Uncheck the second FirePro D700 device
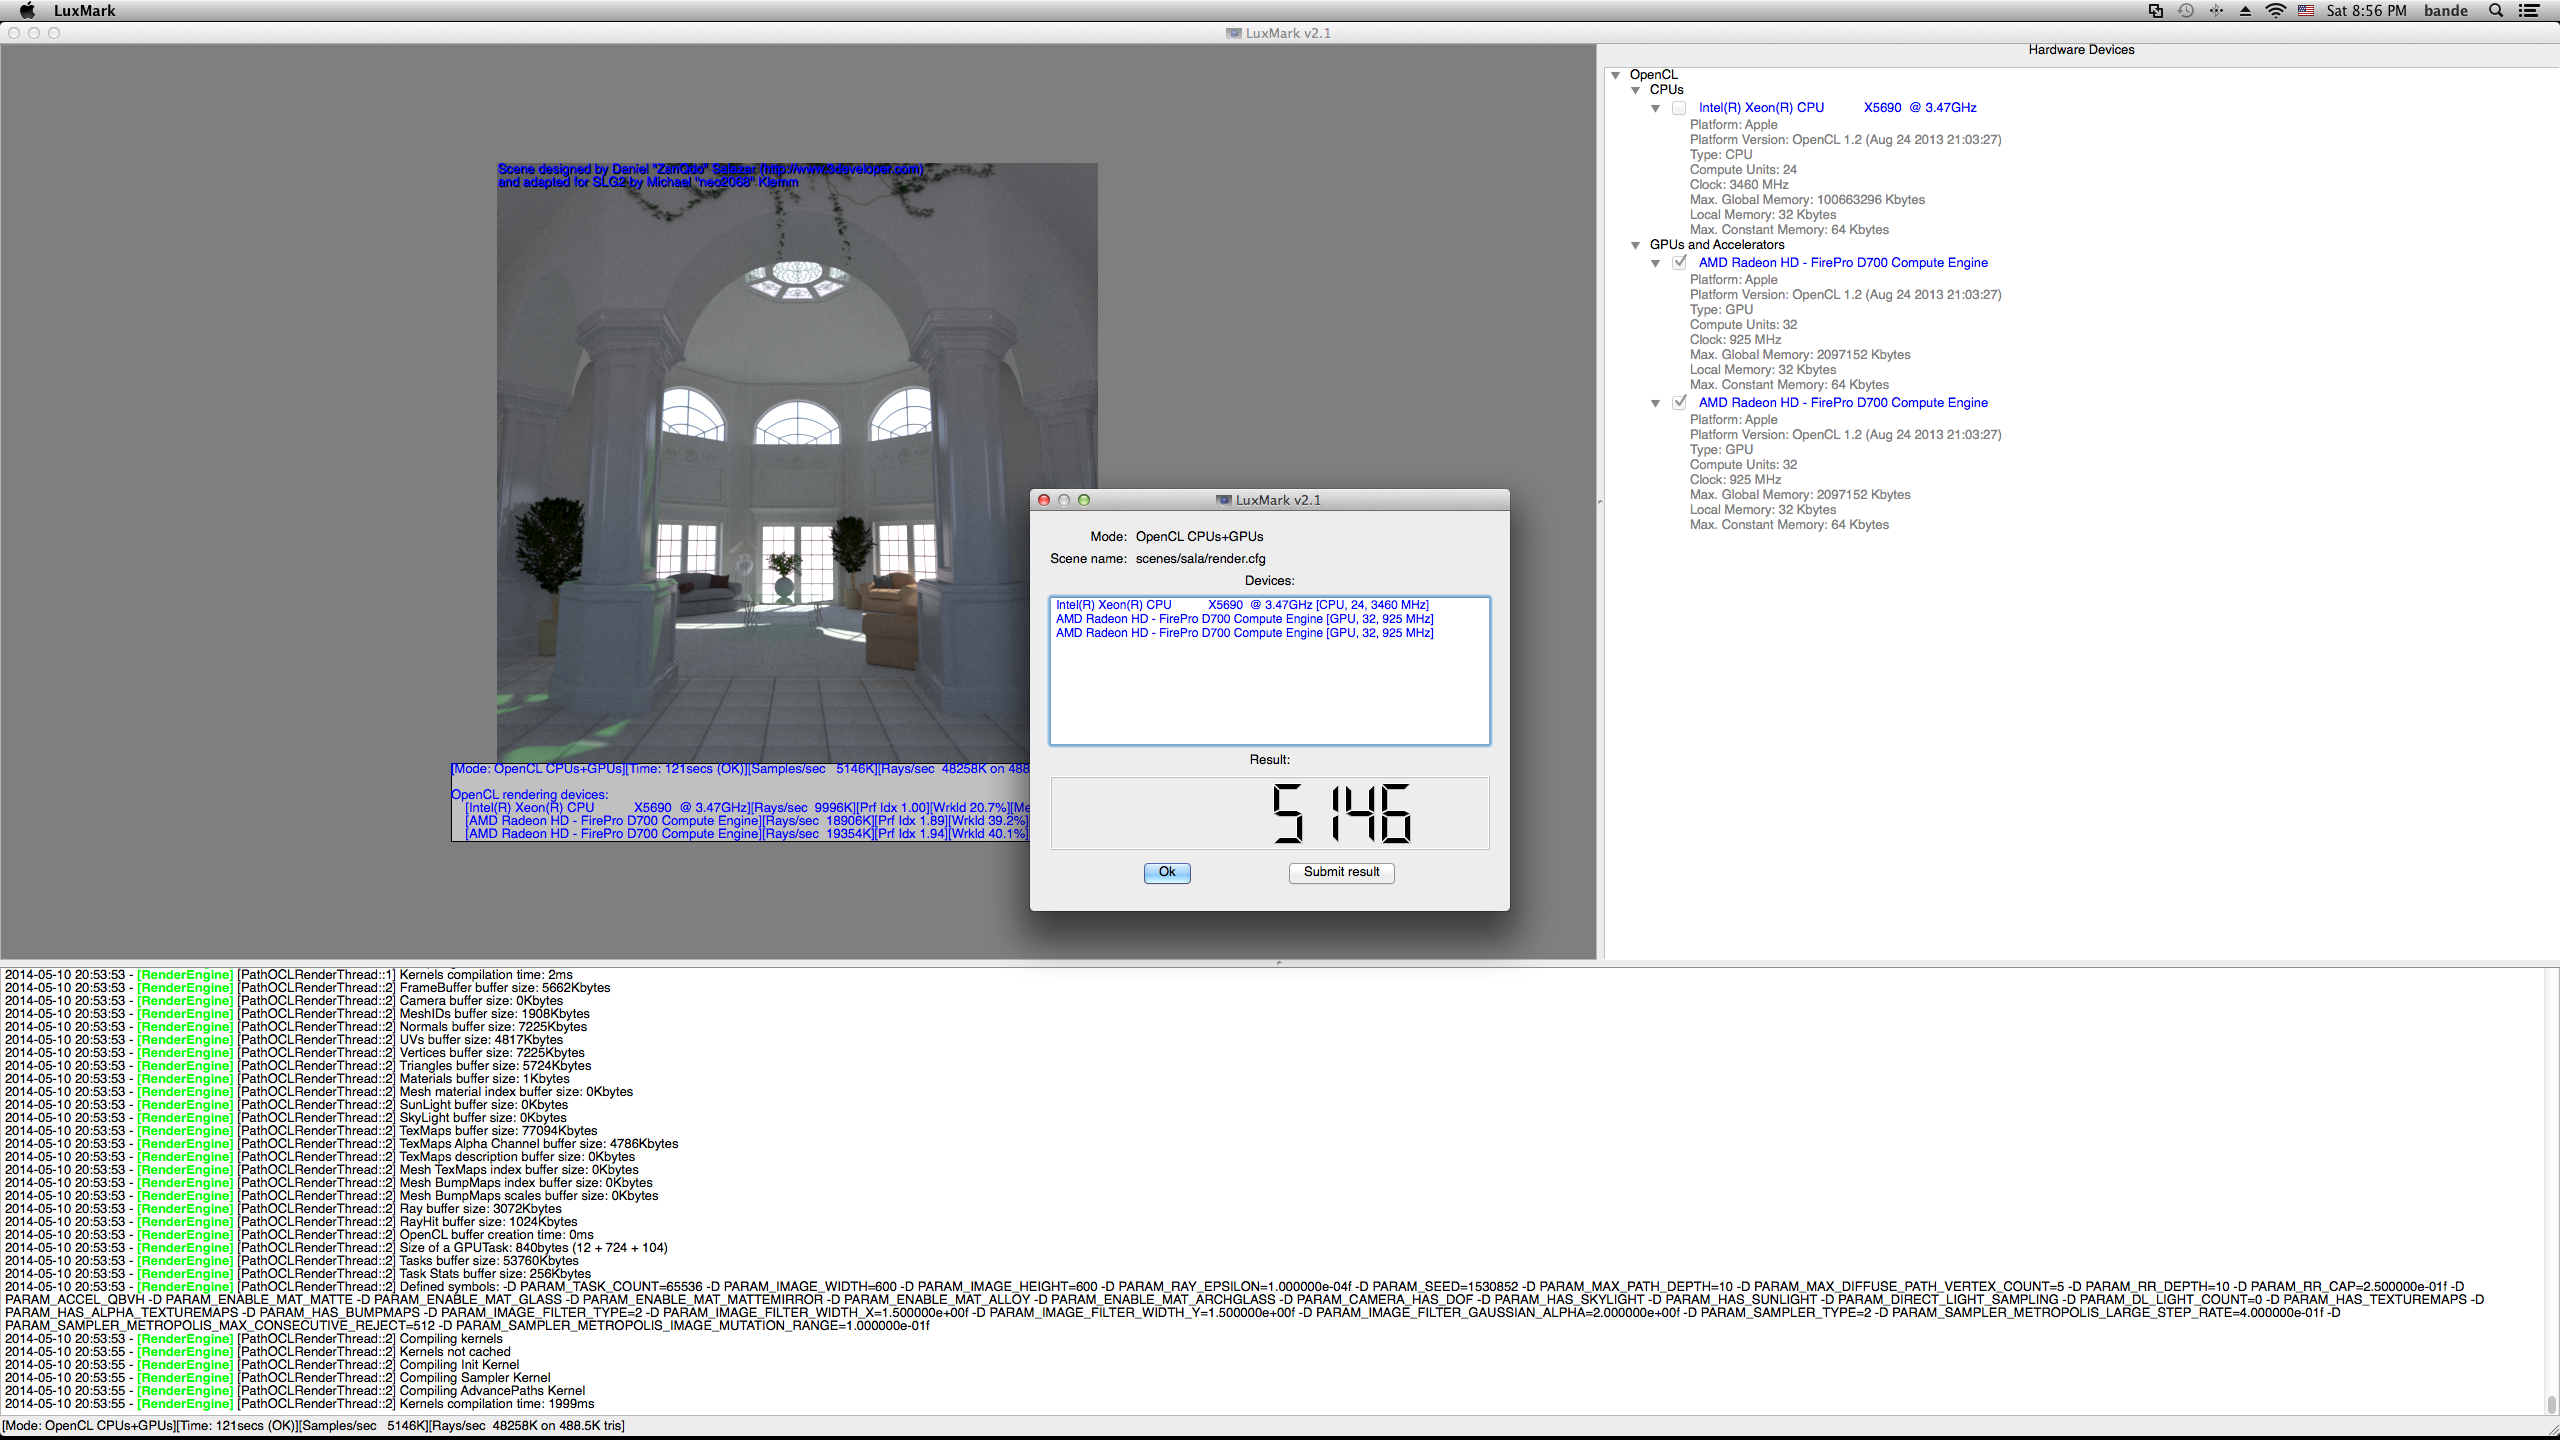This screenshot has height=1440, width=2560. pyautogui.click(x=1679, y=403)
